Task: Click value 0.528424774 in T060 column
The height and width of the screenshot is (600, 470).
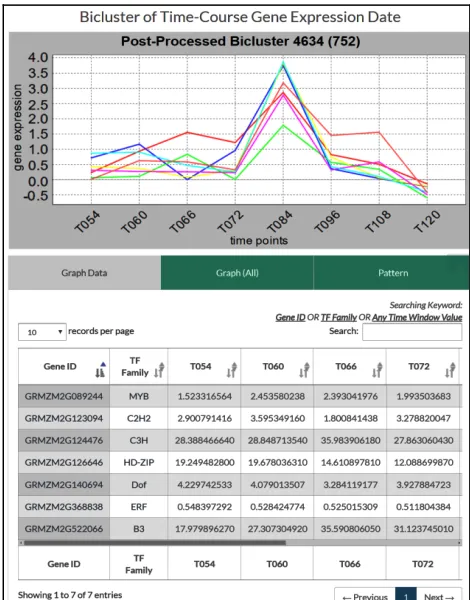Action: (277, 507)
